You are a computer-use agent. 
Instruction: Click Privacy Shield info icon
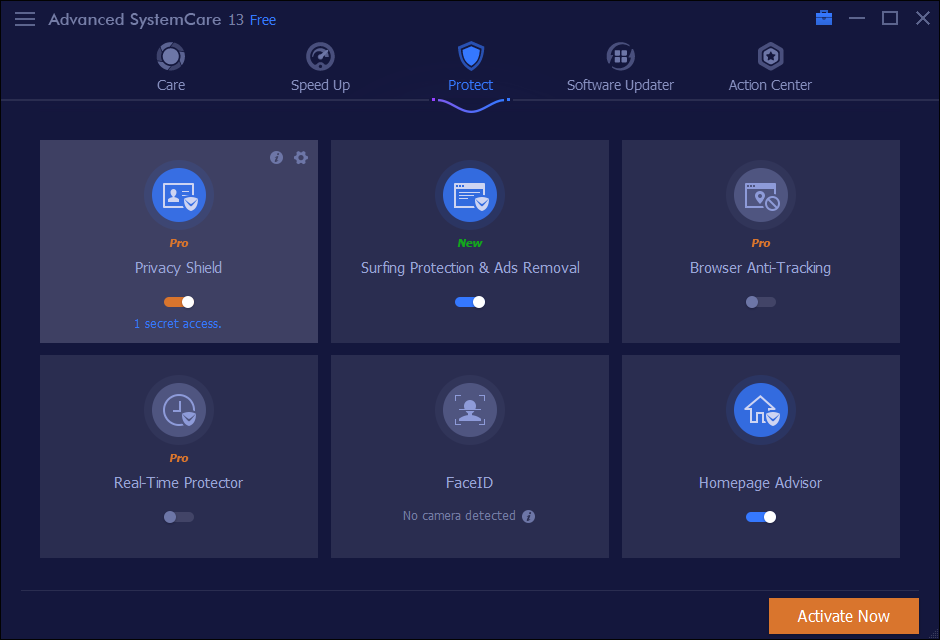(x=277, y=158)
